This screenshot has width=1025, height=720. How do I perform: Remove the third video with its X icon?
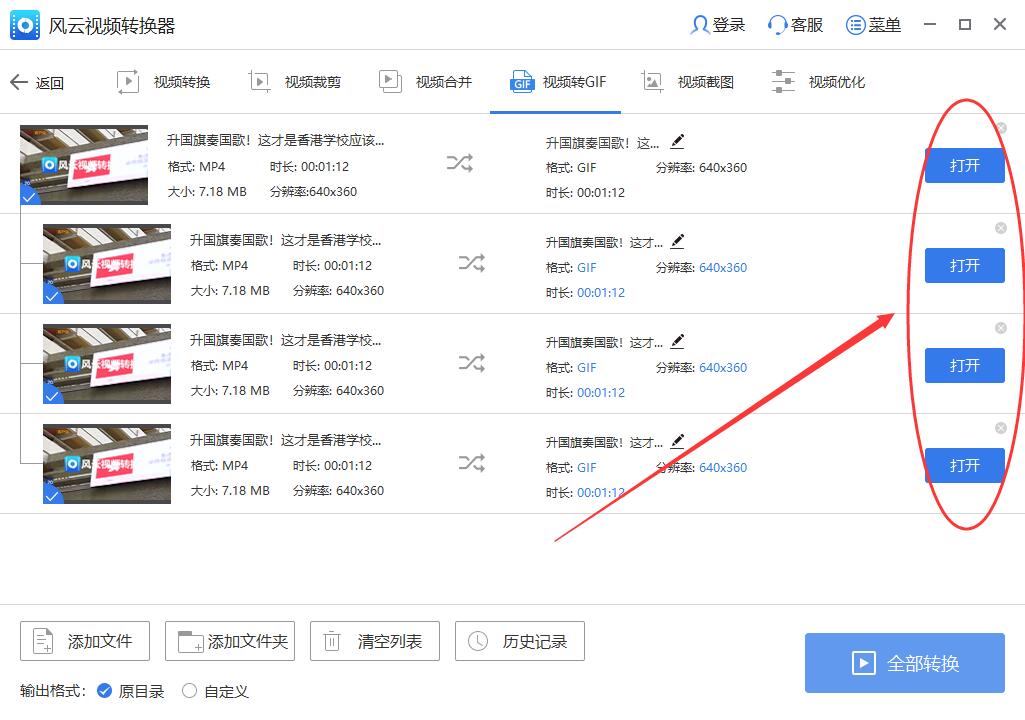pyautogui.click(x=1001, y=328)
